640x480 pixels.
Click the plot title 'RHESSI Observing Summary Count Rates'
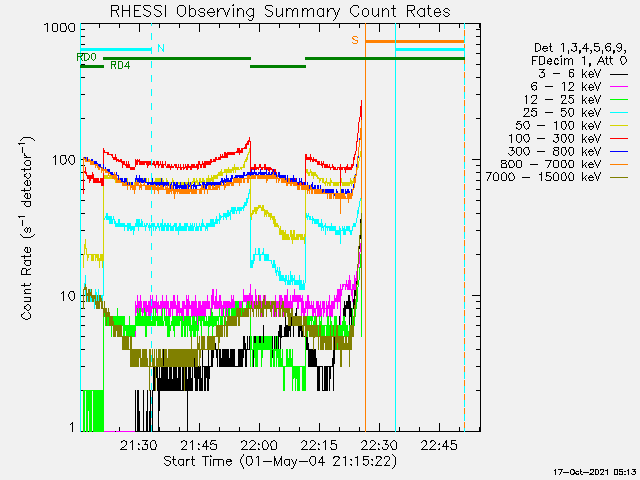click(280, 11)
